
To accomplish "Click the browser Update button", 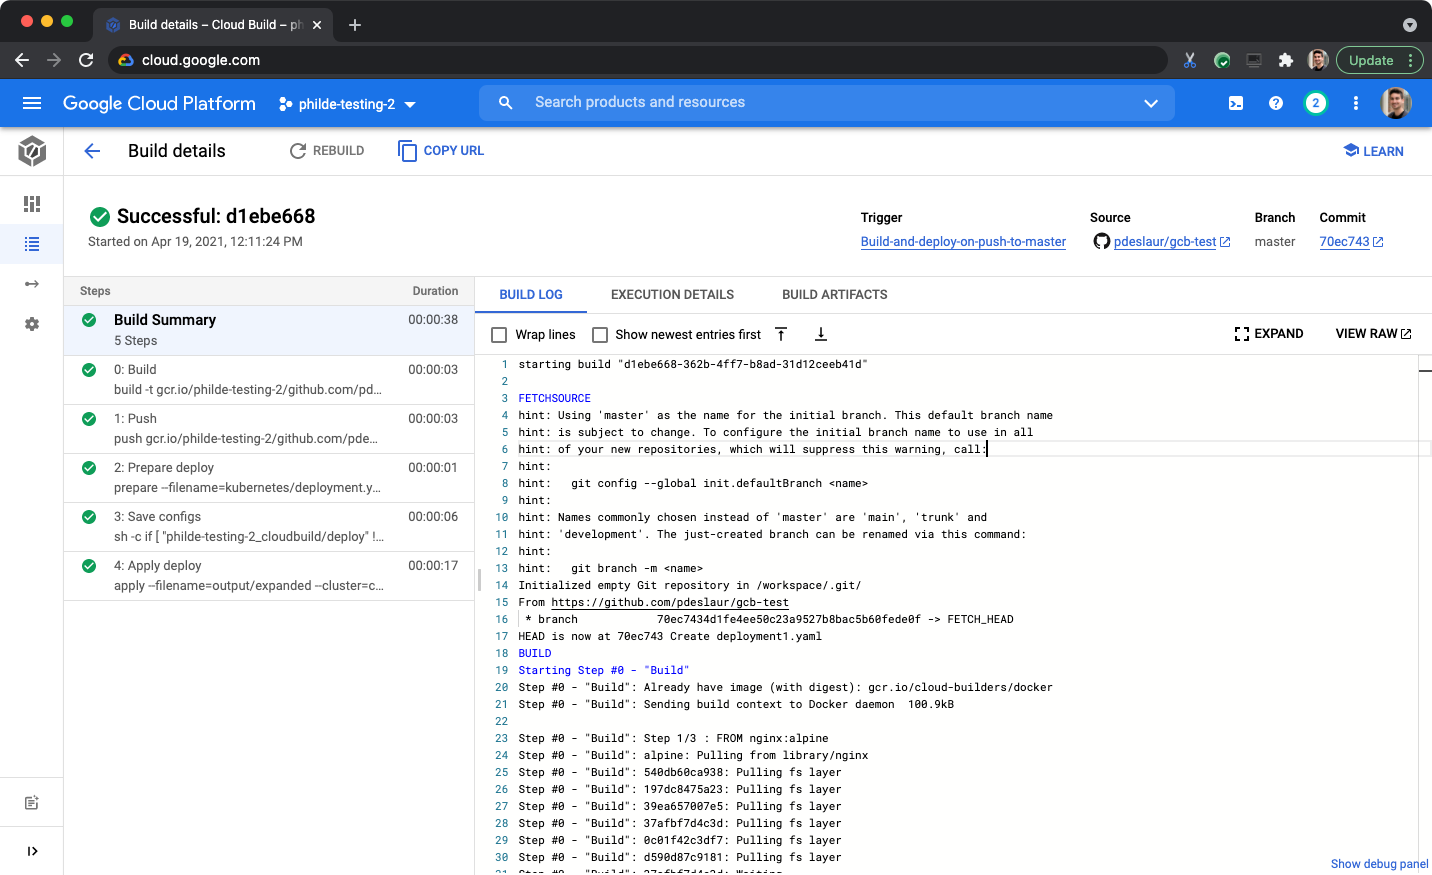I will [1379, 60].
